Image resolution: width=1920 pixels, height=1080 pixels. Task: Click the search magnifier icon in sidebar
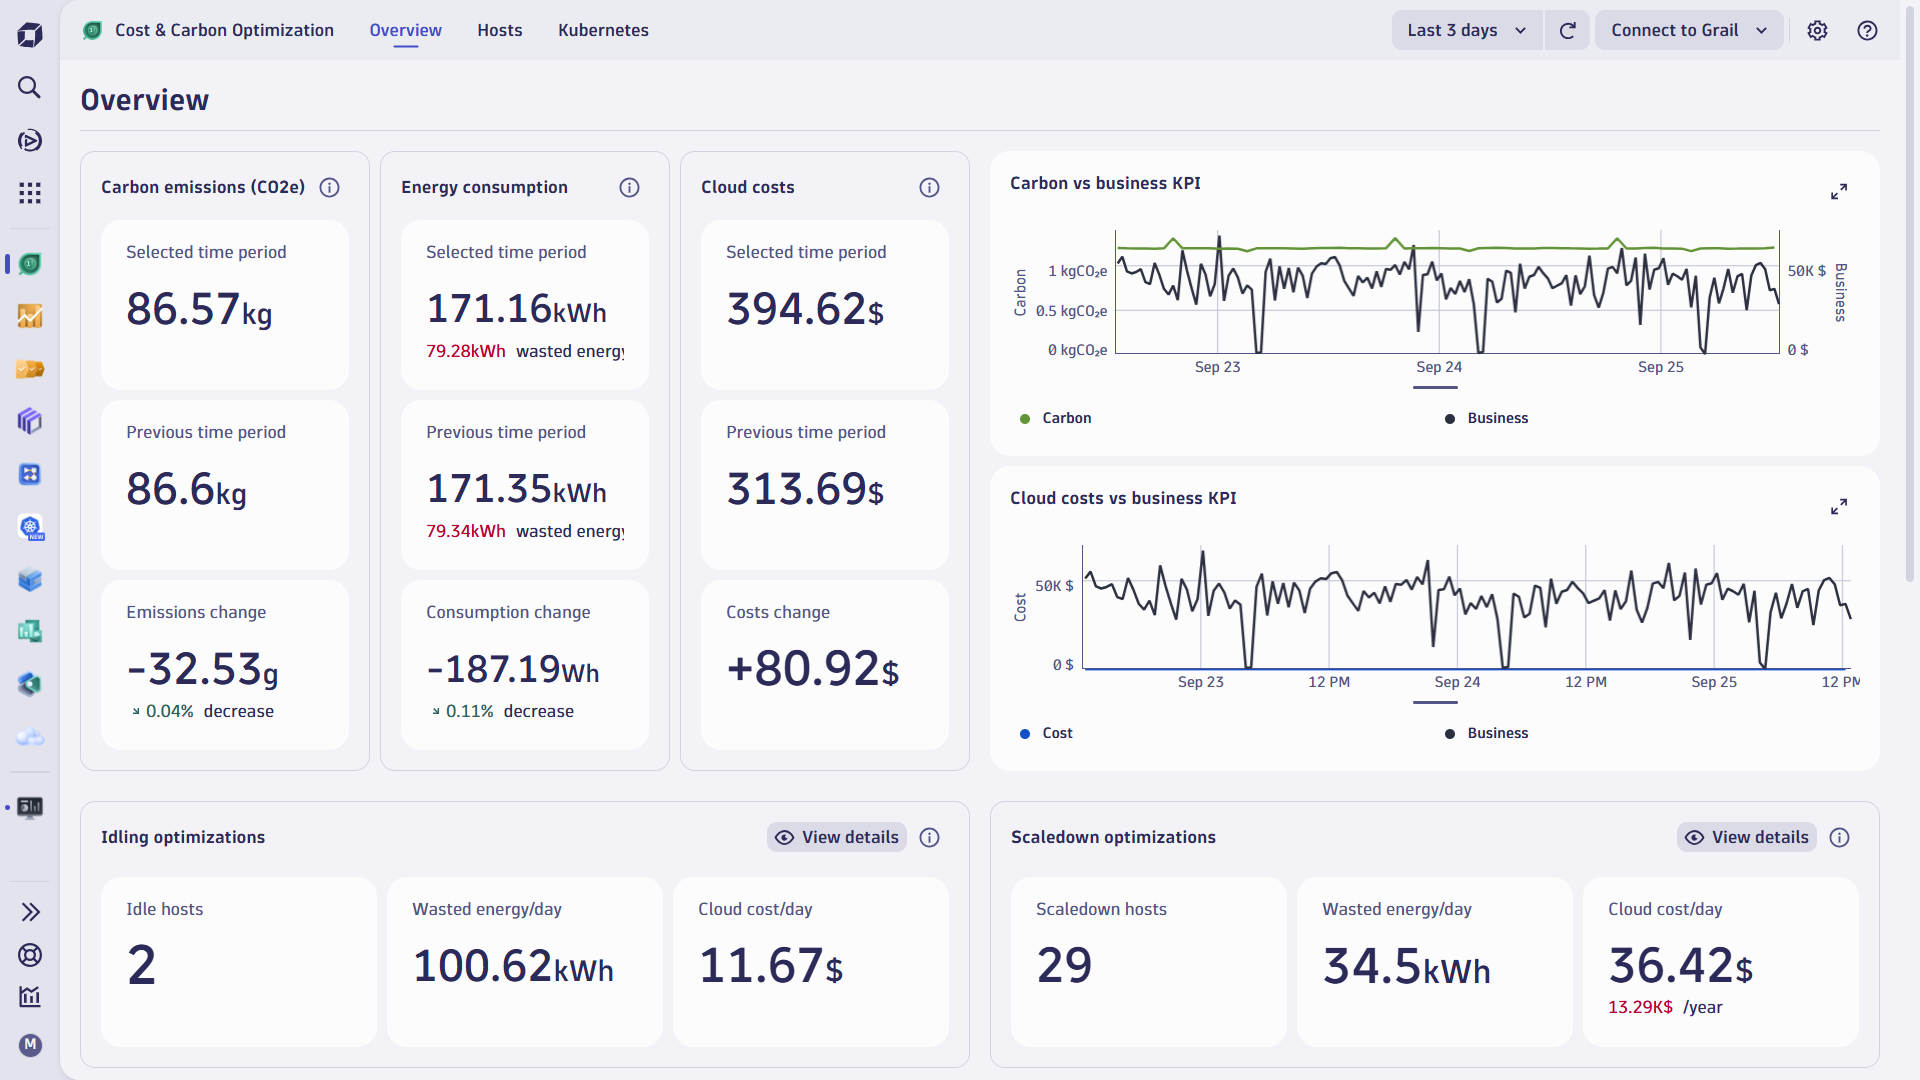tap(29, 87)
